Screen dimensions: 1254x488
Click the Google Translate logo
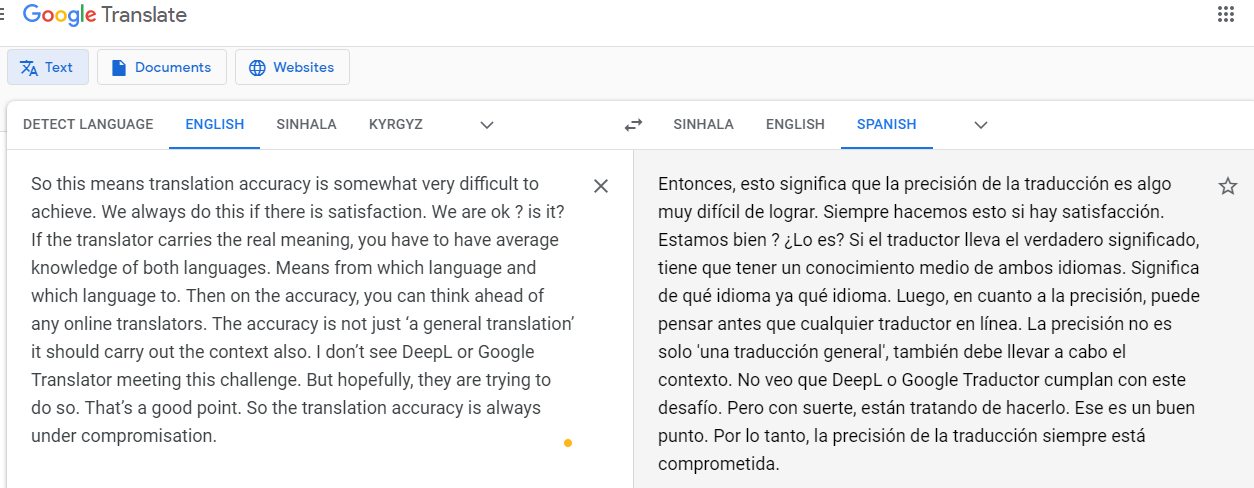click(x=105, y=15)
